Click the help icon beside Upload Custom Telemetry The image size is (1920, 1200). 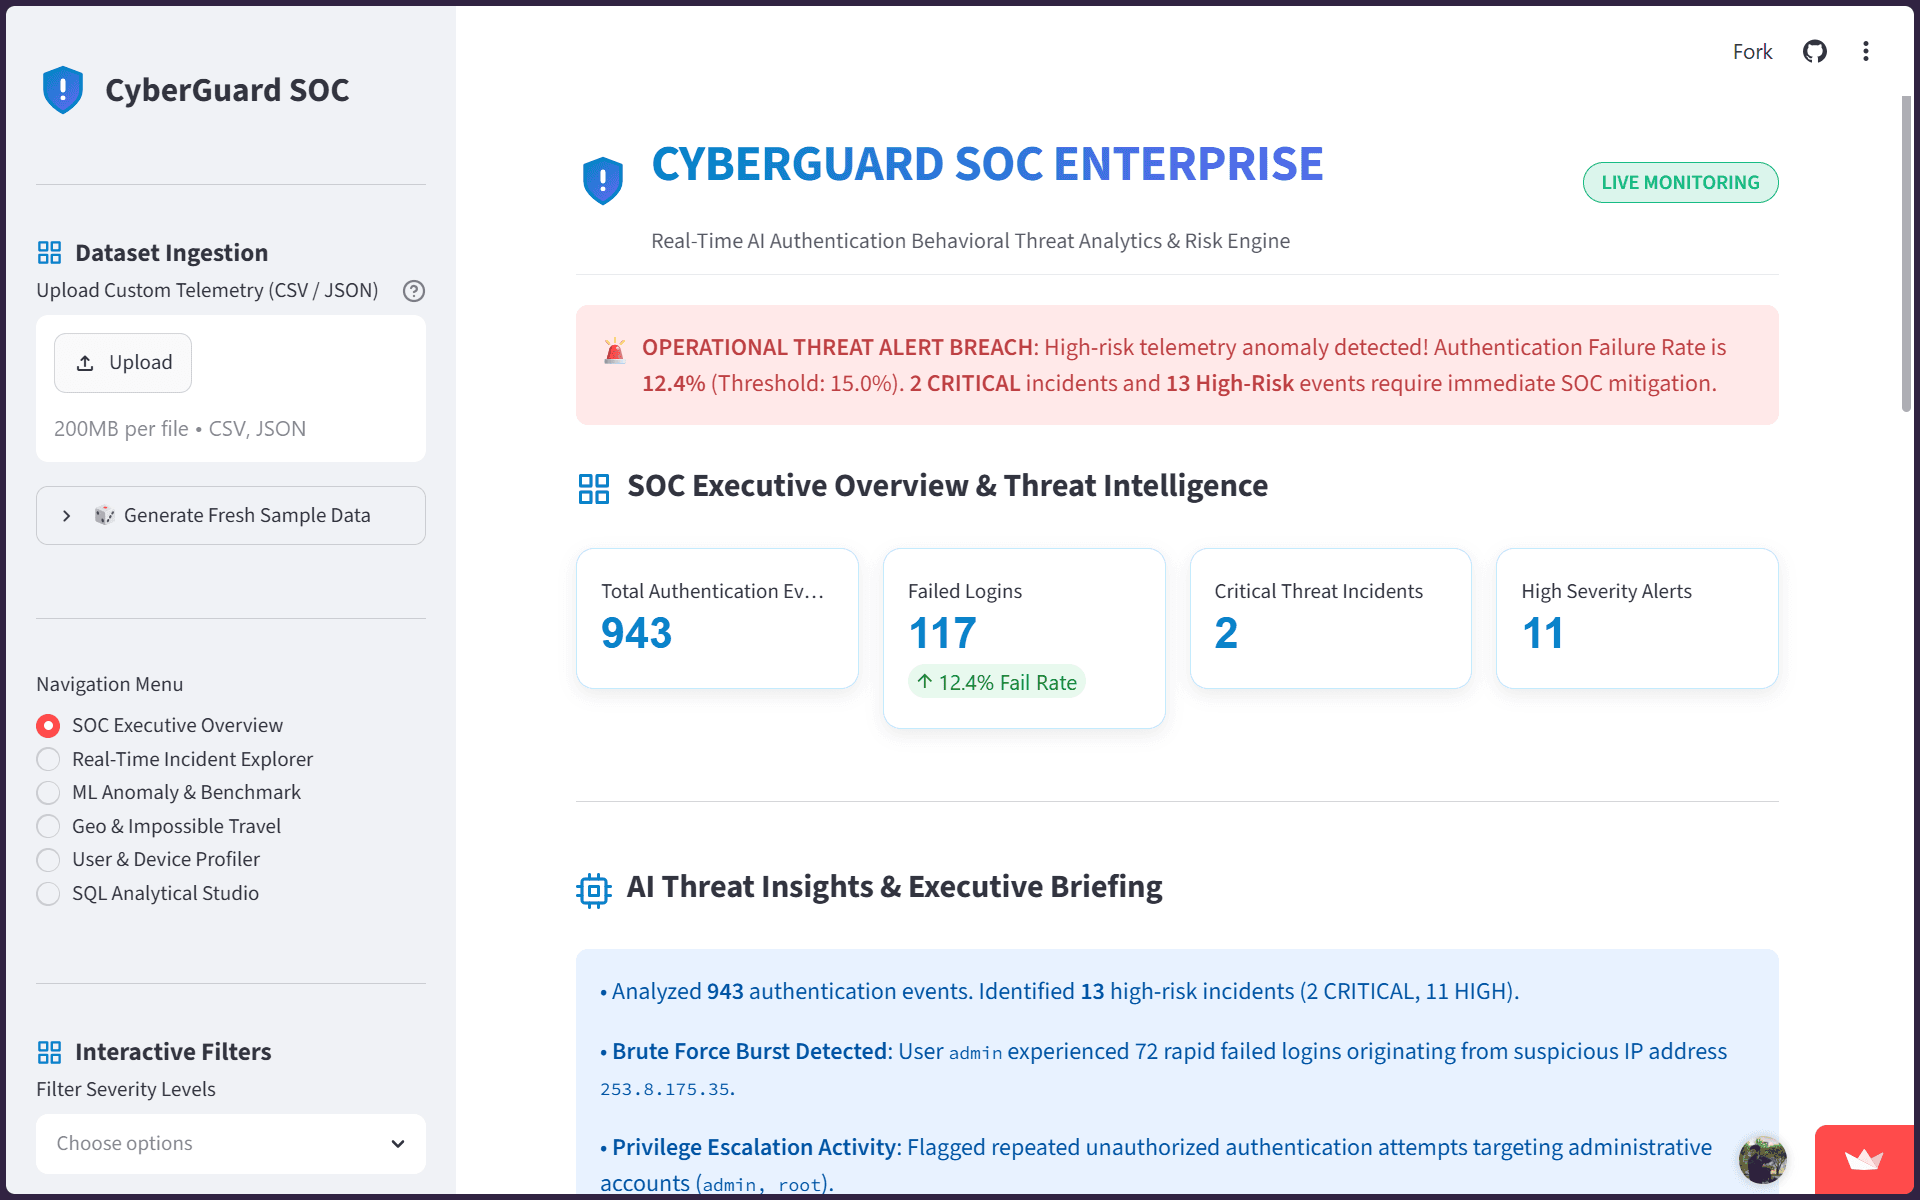pyautogui.click(x=414, y=291)
